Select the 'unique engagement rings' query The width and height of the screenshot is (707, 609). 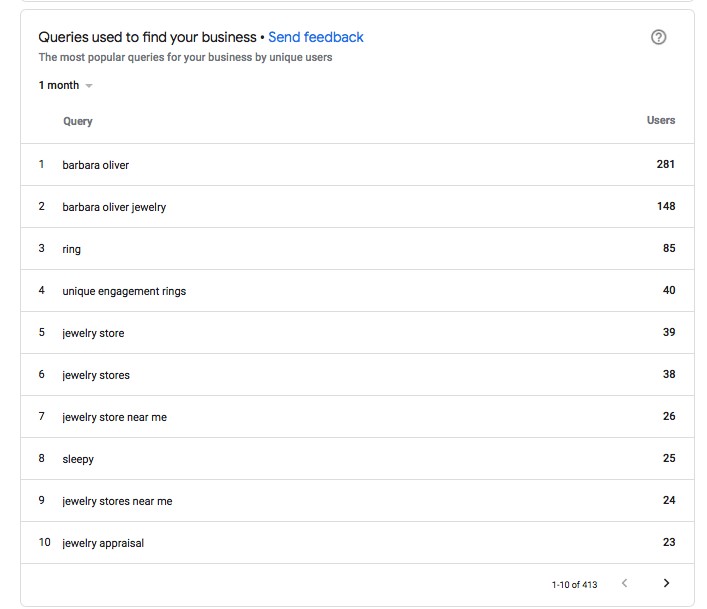pos(124,291)
